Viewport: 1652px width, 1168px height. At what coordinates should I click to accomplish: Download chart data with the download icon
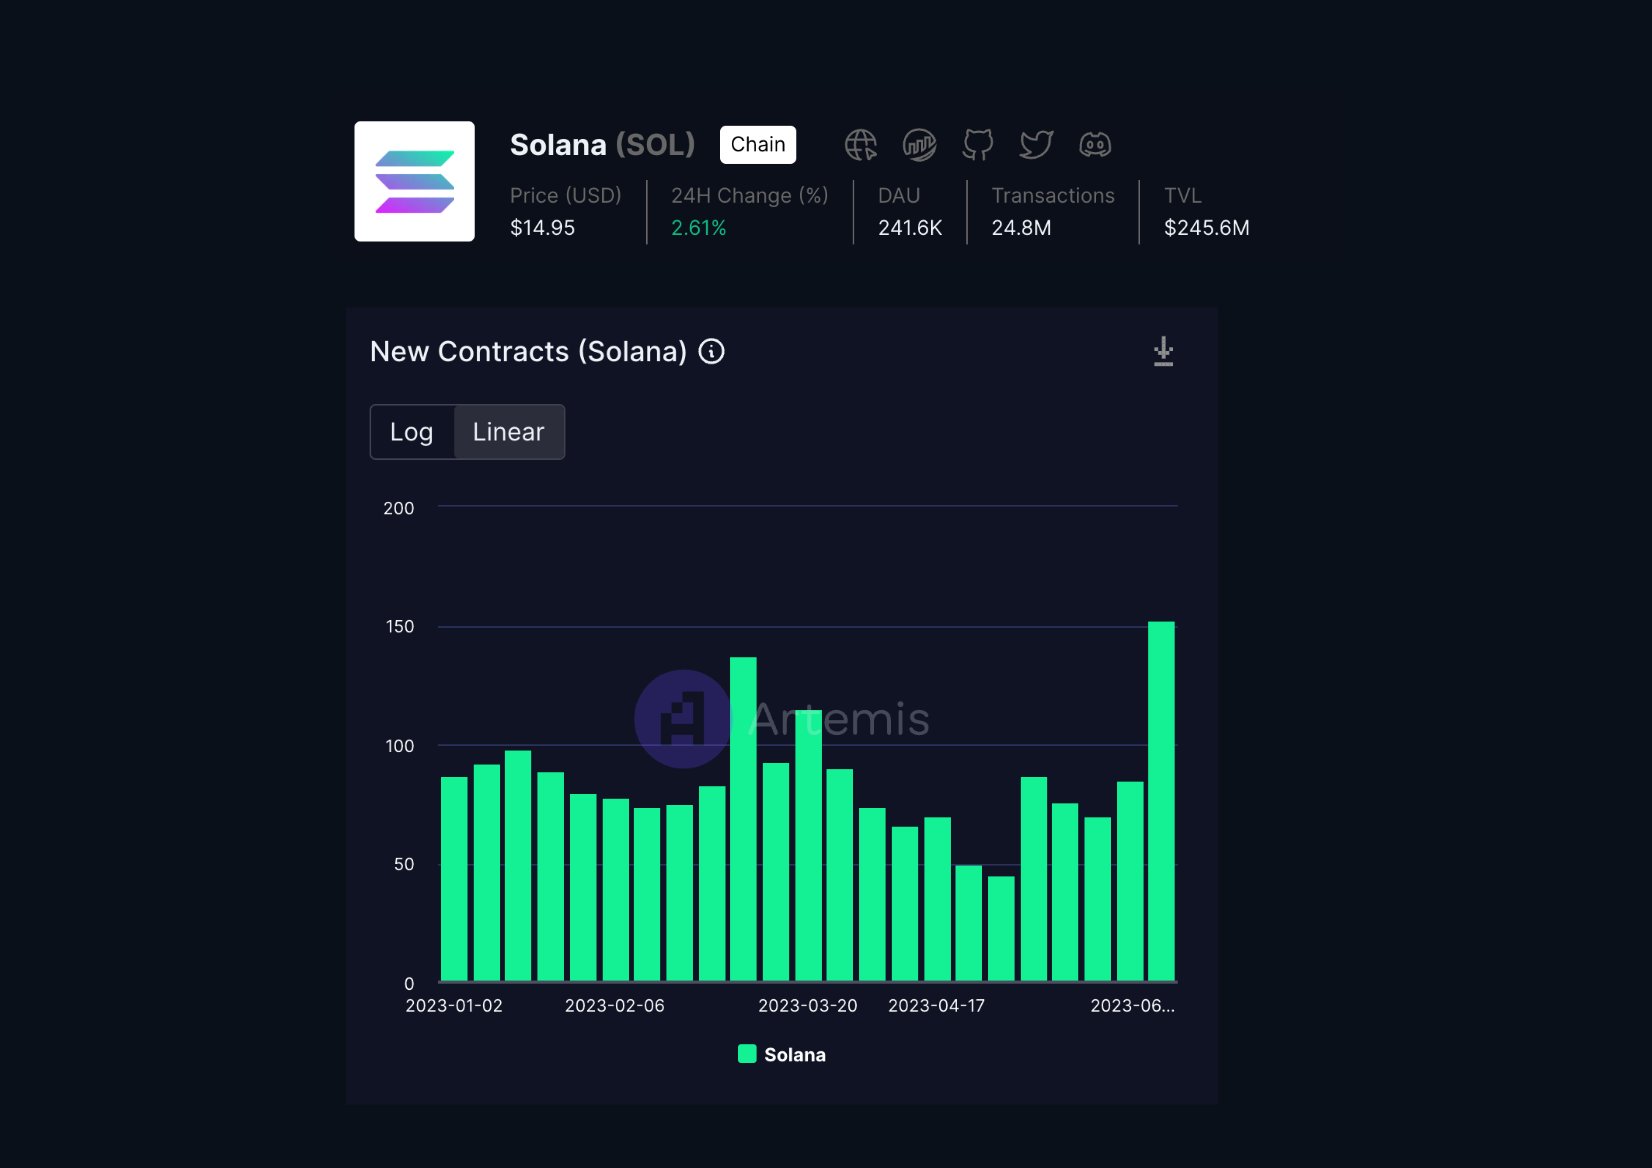tap(1163, 352)
